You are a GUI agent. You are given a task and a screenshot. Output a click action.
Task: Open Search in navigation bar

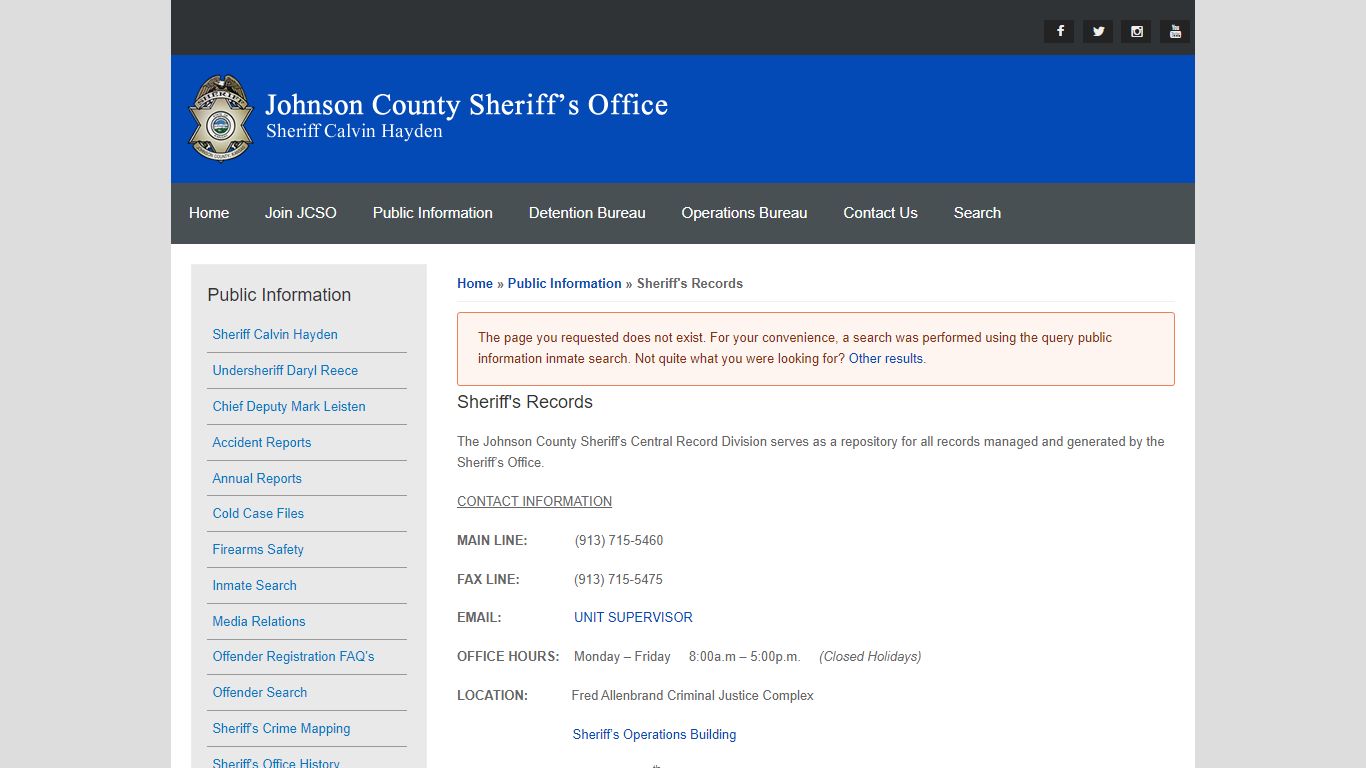coord(977,213)
